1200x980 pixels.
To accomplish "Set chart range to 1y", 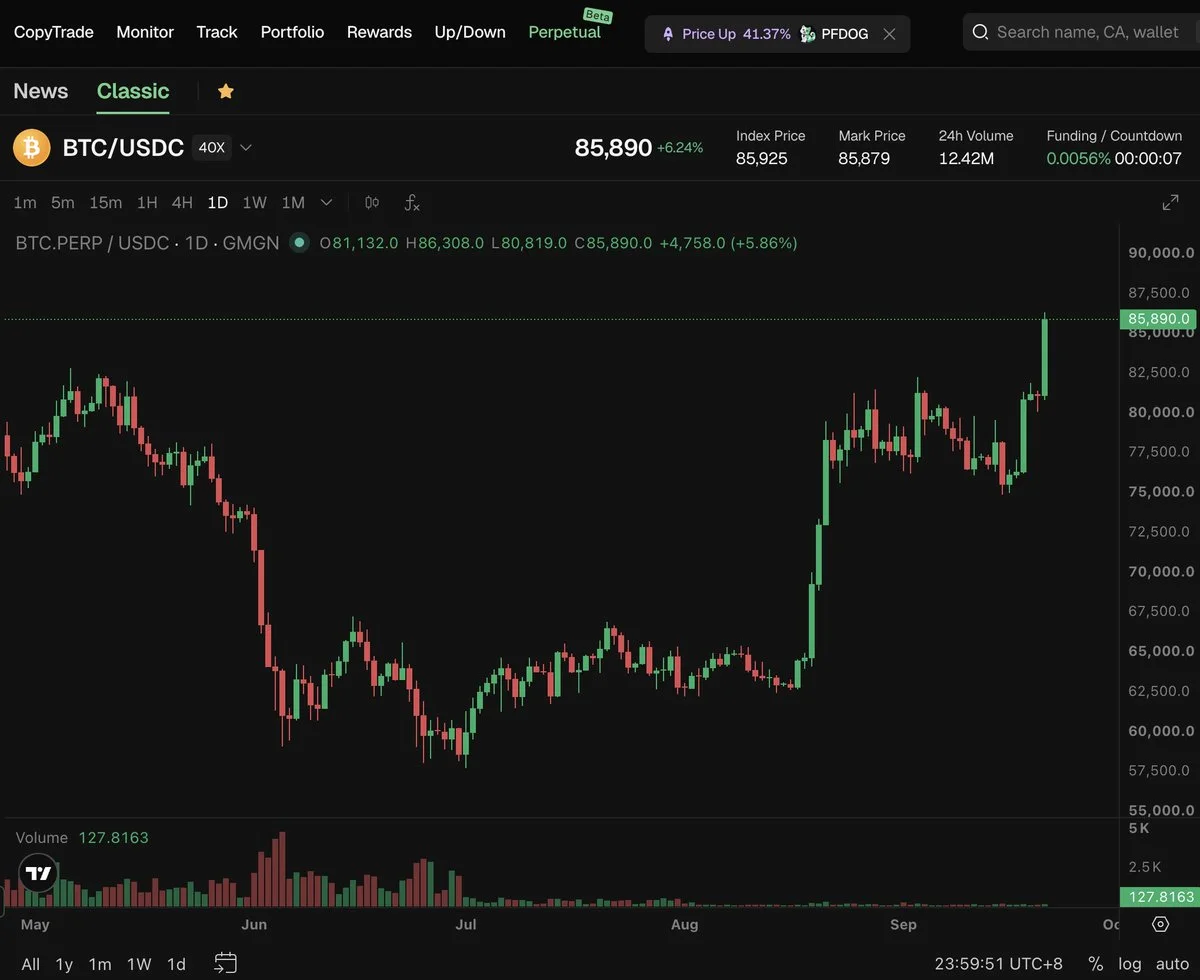I will [64, 964].
